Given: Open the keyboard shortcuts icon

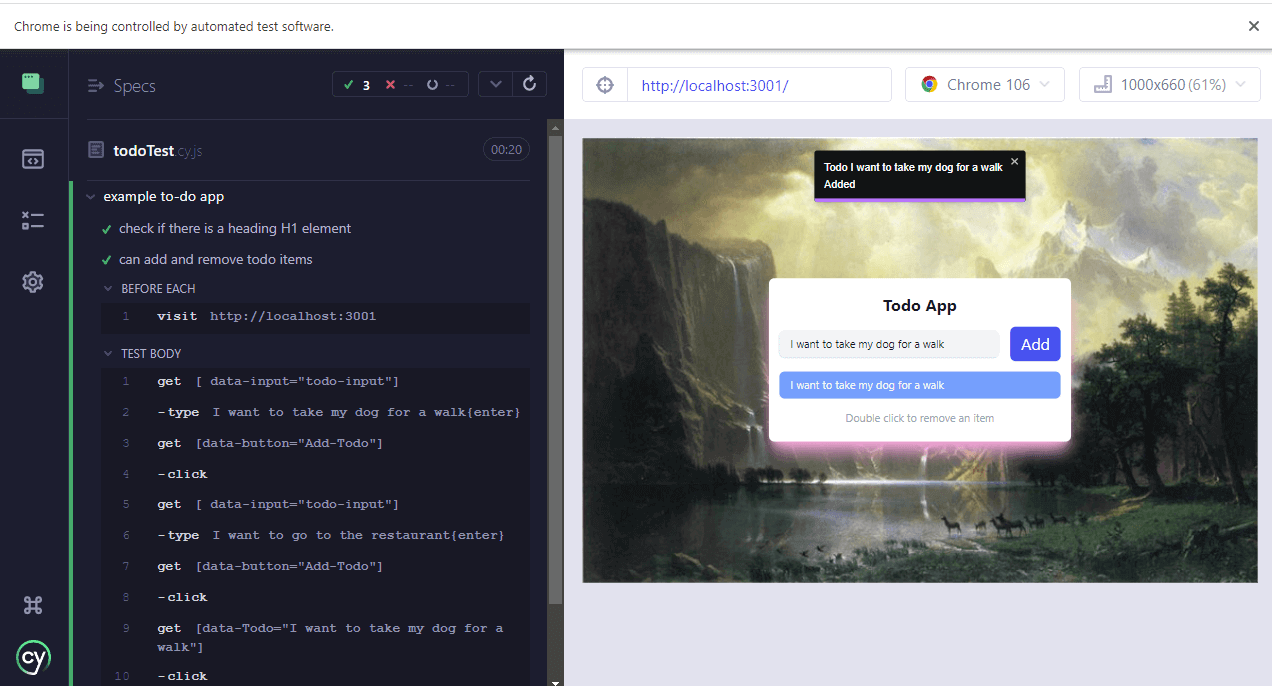Looking at the screenshot, I should (x=33, y=604).
